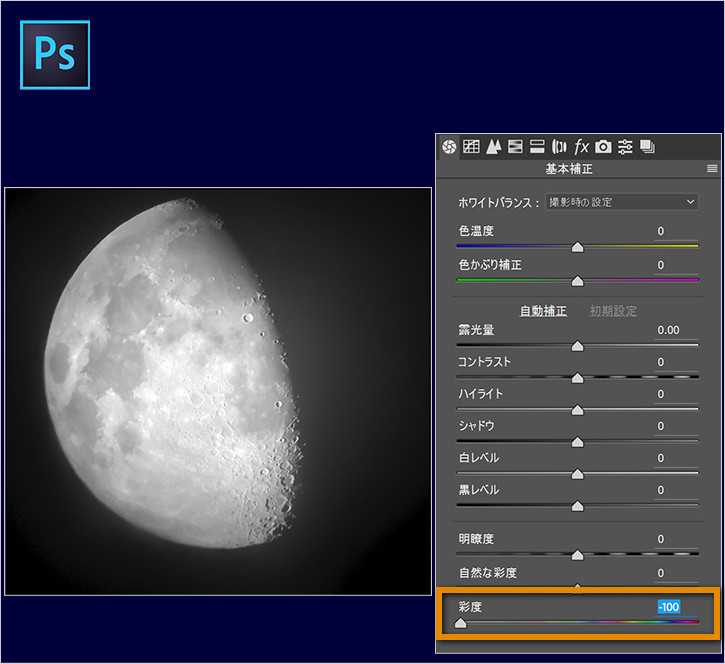Click the 色温度 label
This screenshot has width=725, height=664.
pos(476,231)
